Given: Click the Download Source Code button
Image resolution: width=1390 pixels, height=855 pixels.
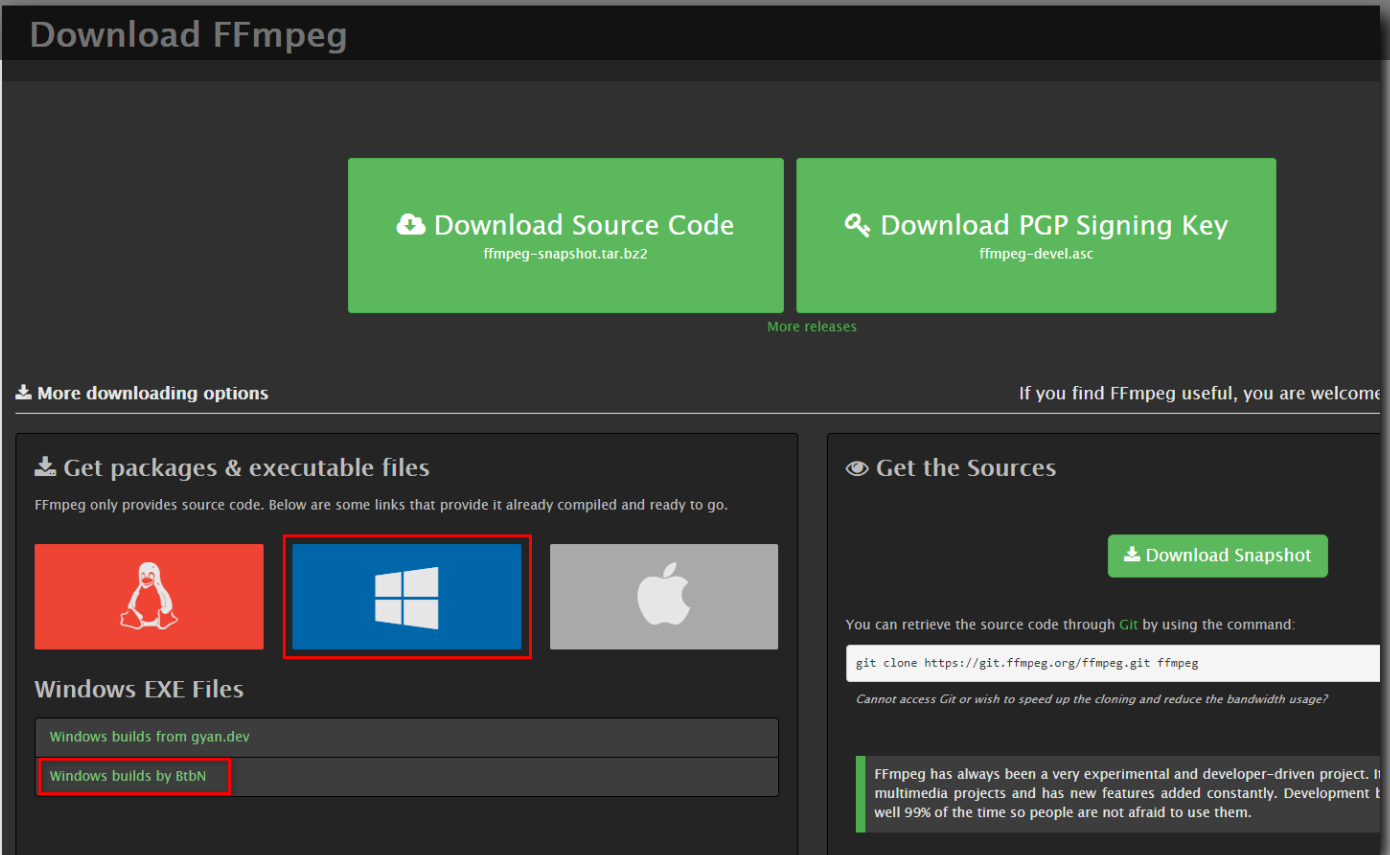Looking at the screenshot, I should (x=566, y=235).
